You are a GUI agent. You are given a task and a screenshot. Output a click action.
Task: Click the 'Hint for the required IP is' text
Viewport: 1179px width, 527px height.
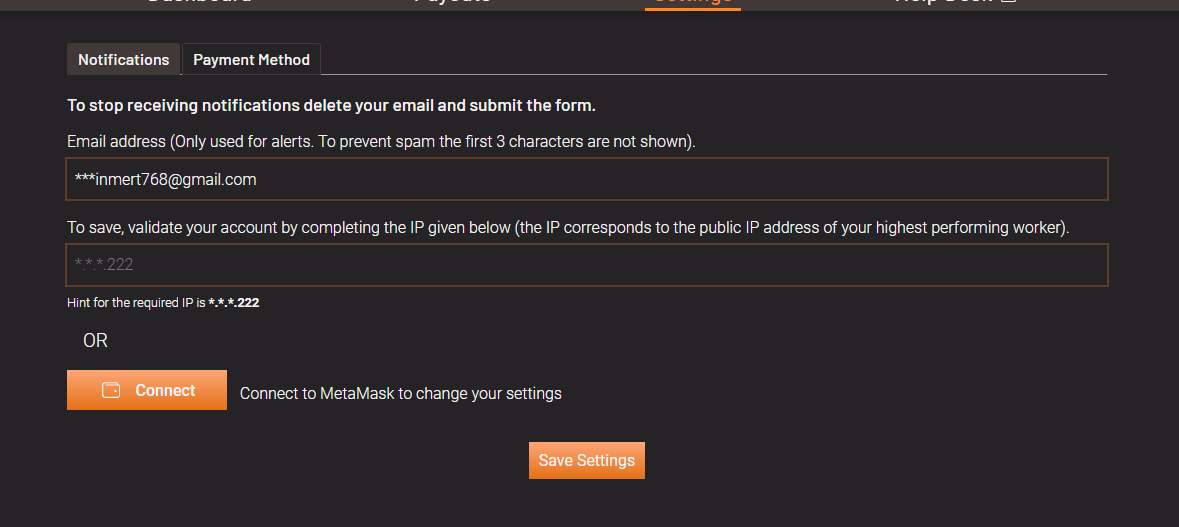pos(136,302)
